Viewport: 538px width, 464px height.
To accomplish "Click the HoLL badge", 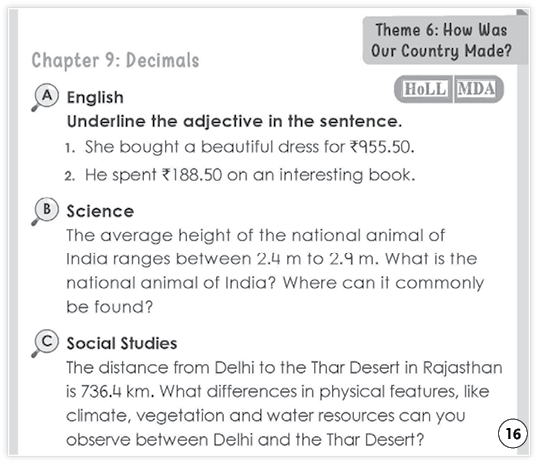I will point(425,89).
